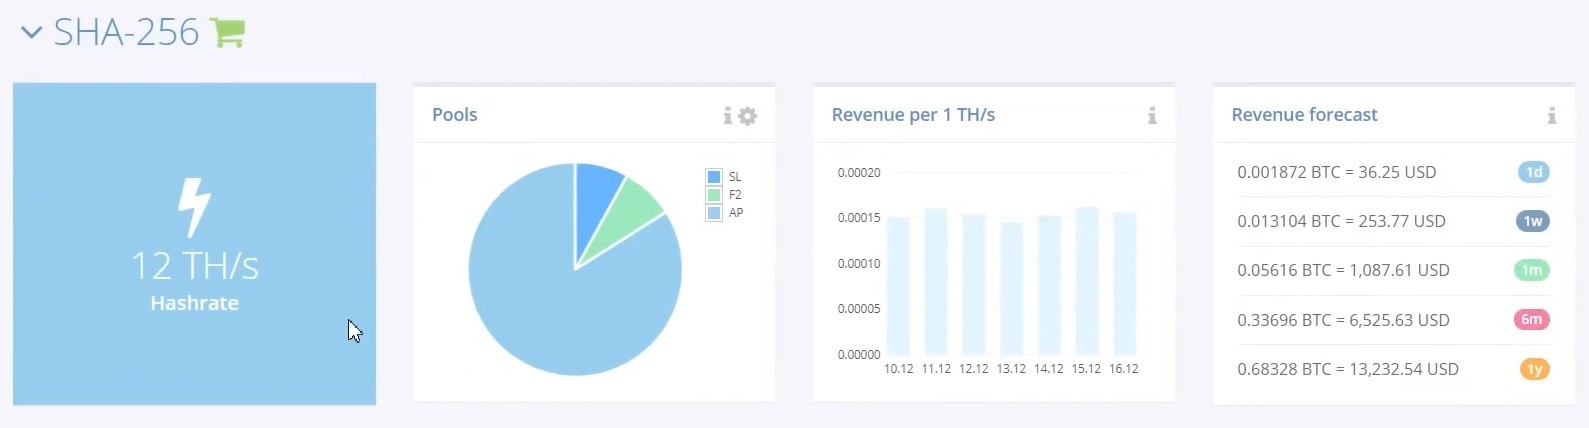Click the 1m forecast badge
This screenshot has width=1589, height=428.
click(x=1532, y=270)
